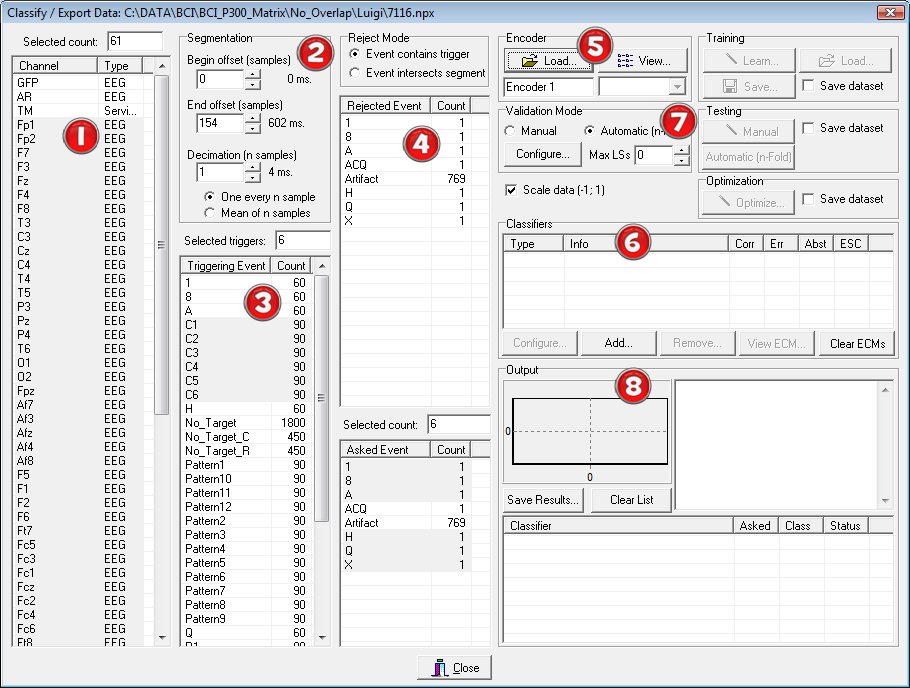Select the Pattern10 triggering event

click(246, 479)
